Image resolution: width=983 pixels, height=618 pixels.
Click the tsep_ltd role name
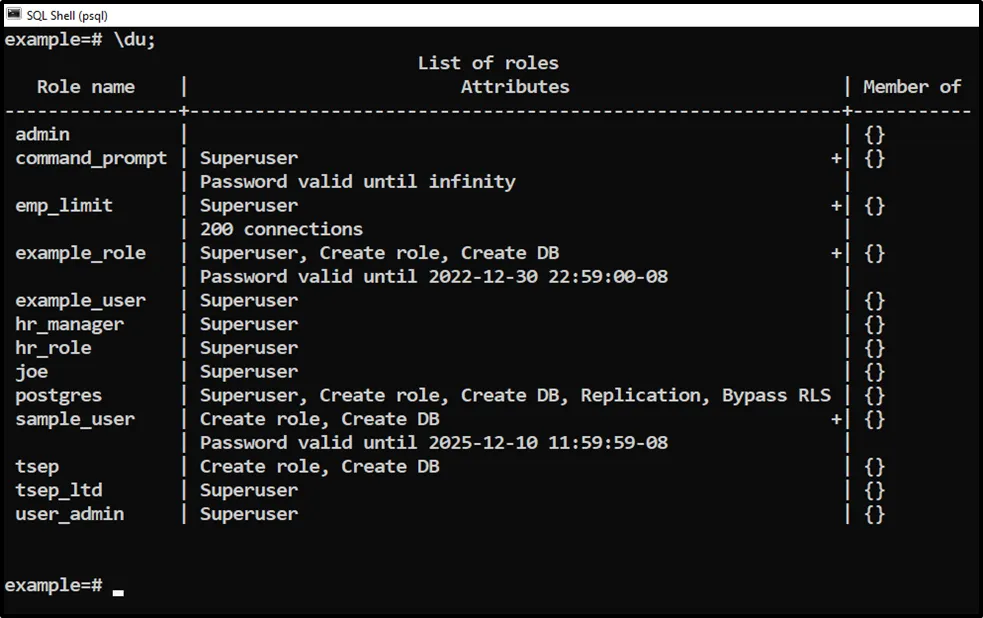click(59, 490)
